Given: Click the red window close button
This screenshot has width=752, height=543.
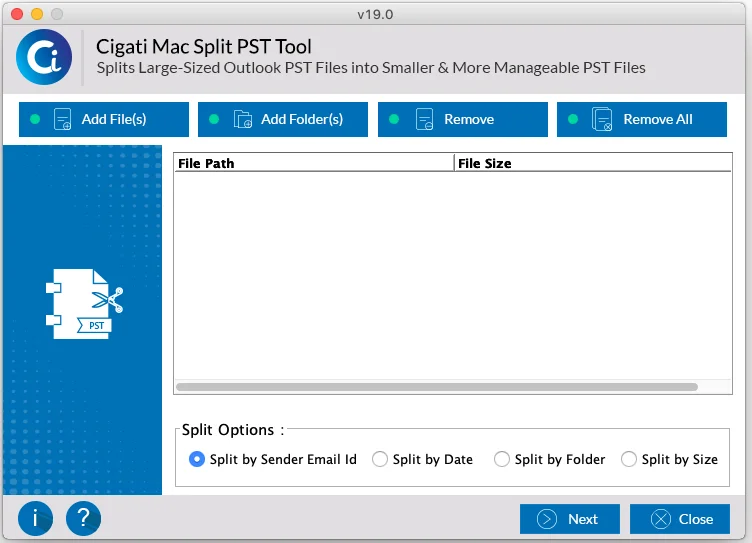Looking at the screenshot, I should click(x=17, y=14).
